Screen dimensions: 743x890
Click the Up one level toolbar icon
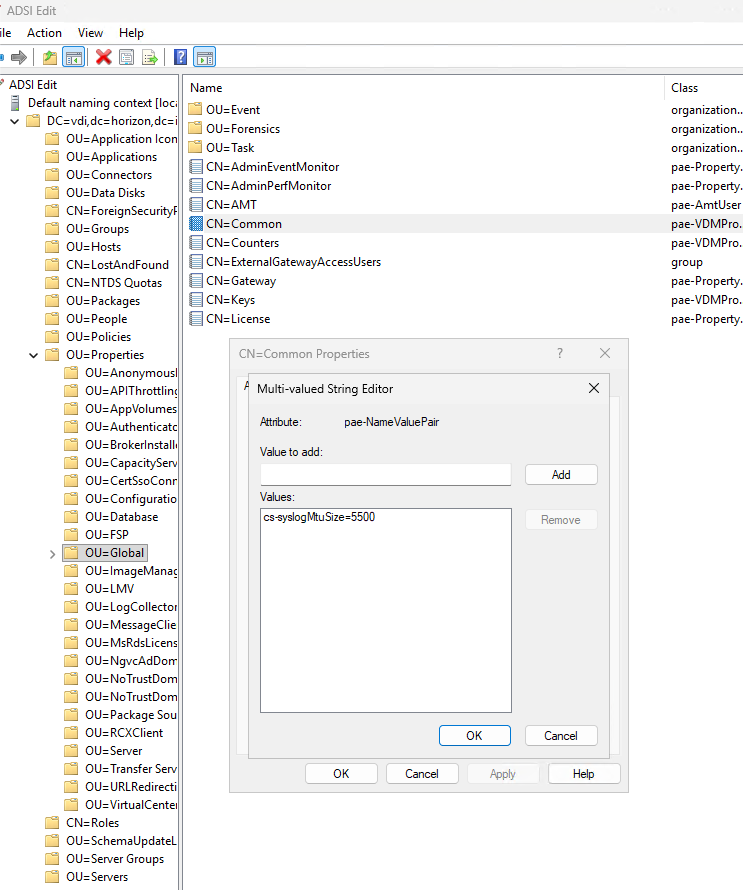pyautogui.click(x=50, y=57)
